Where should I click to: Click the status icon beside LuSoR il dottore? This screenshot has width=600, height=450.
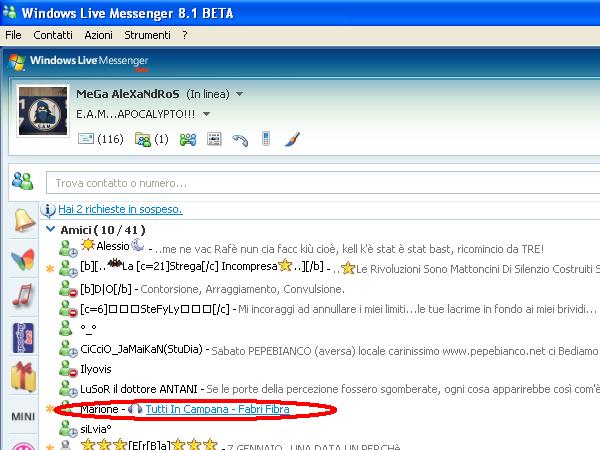pos(68,388)
